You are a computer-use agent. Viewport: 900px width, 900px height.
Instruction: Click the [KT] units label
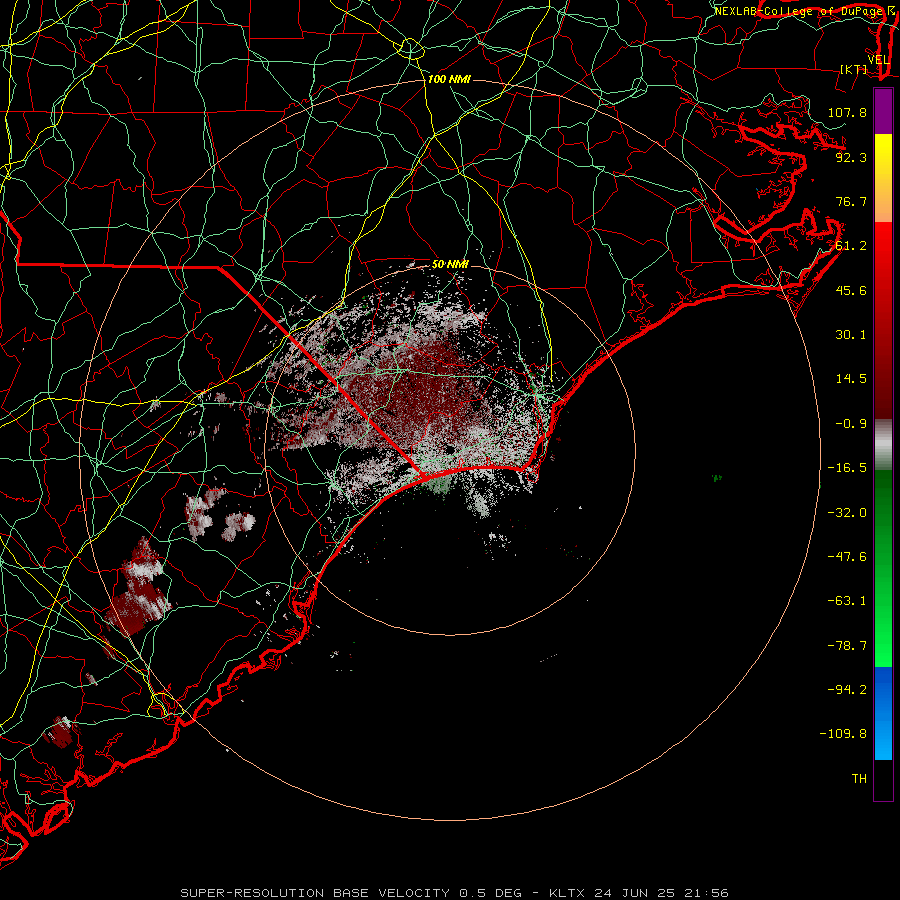click(x=854, y=69)
